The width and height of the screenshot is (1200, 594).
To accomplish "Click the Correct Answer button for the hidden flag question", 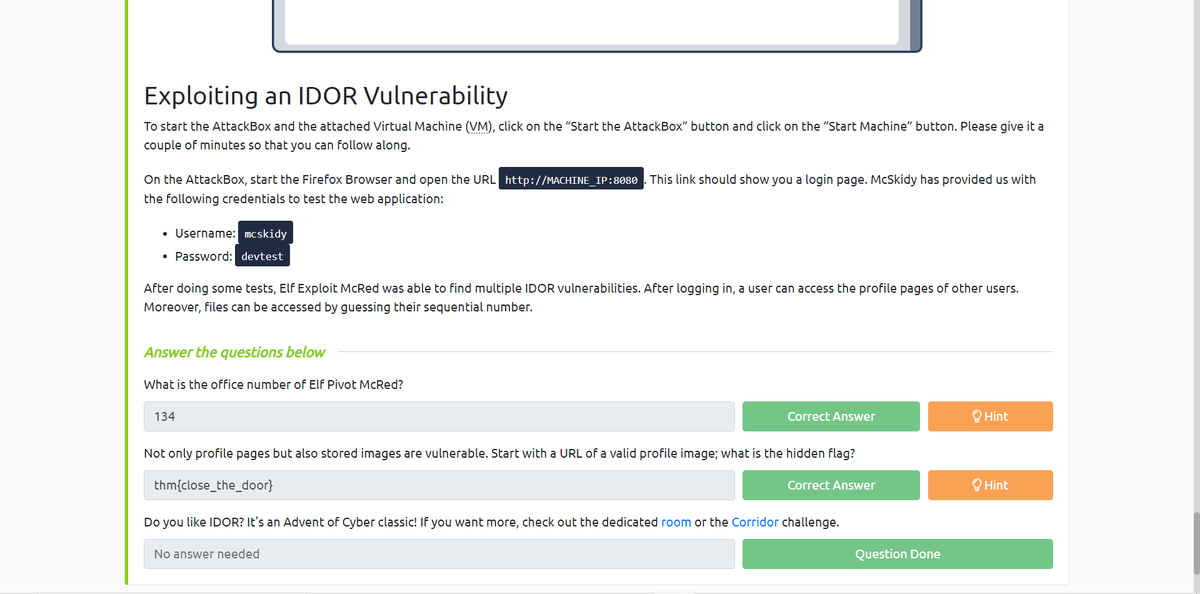I will (x=831, y=485).
